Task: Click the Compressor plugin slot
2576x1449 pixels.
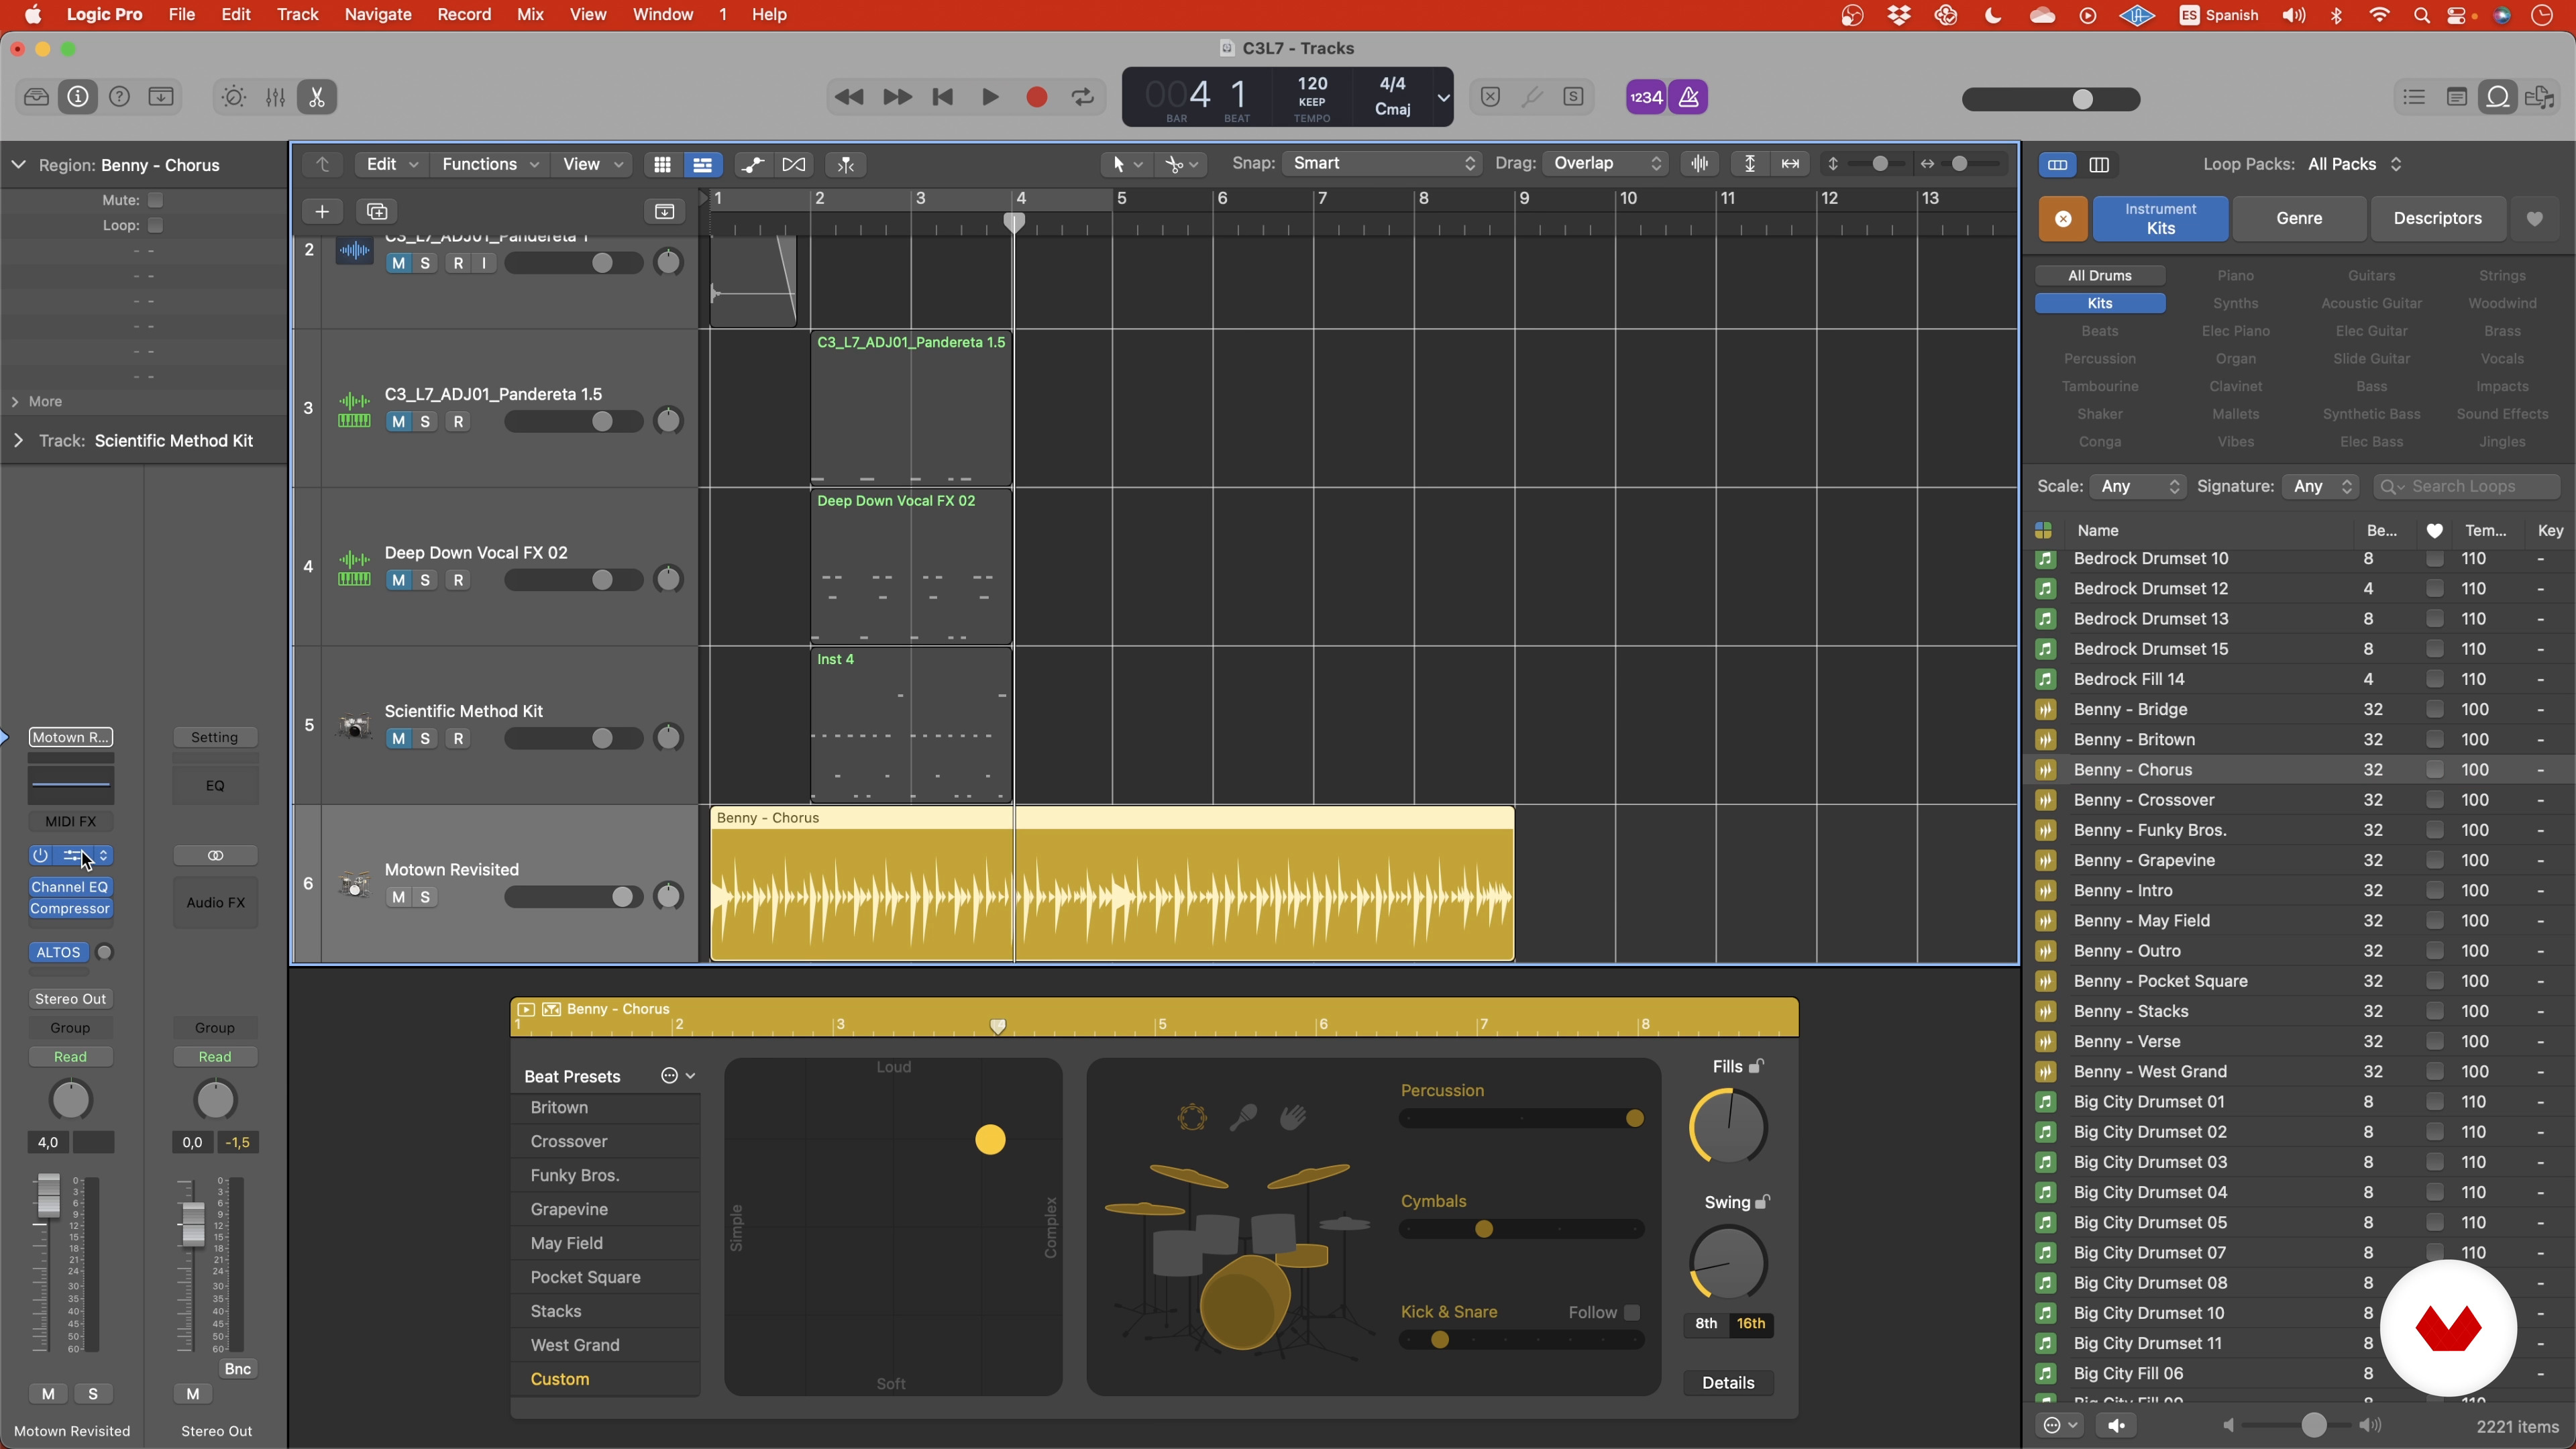Action: click(x=70, y=908)
